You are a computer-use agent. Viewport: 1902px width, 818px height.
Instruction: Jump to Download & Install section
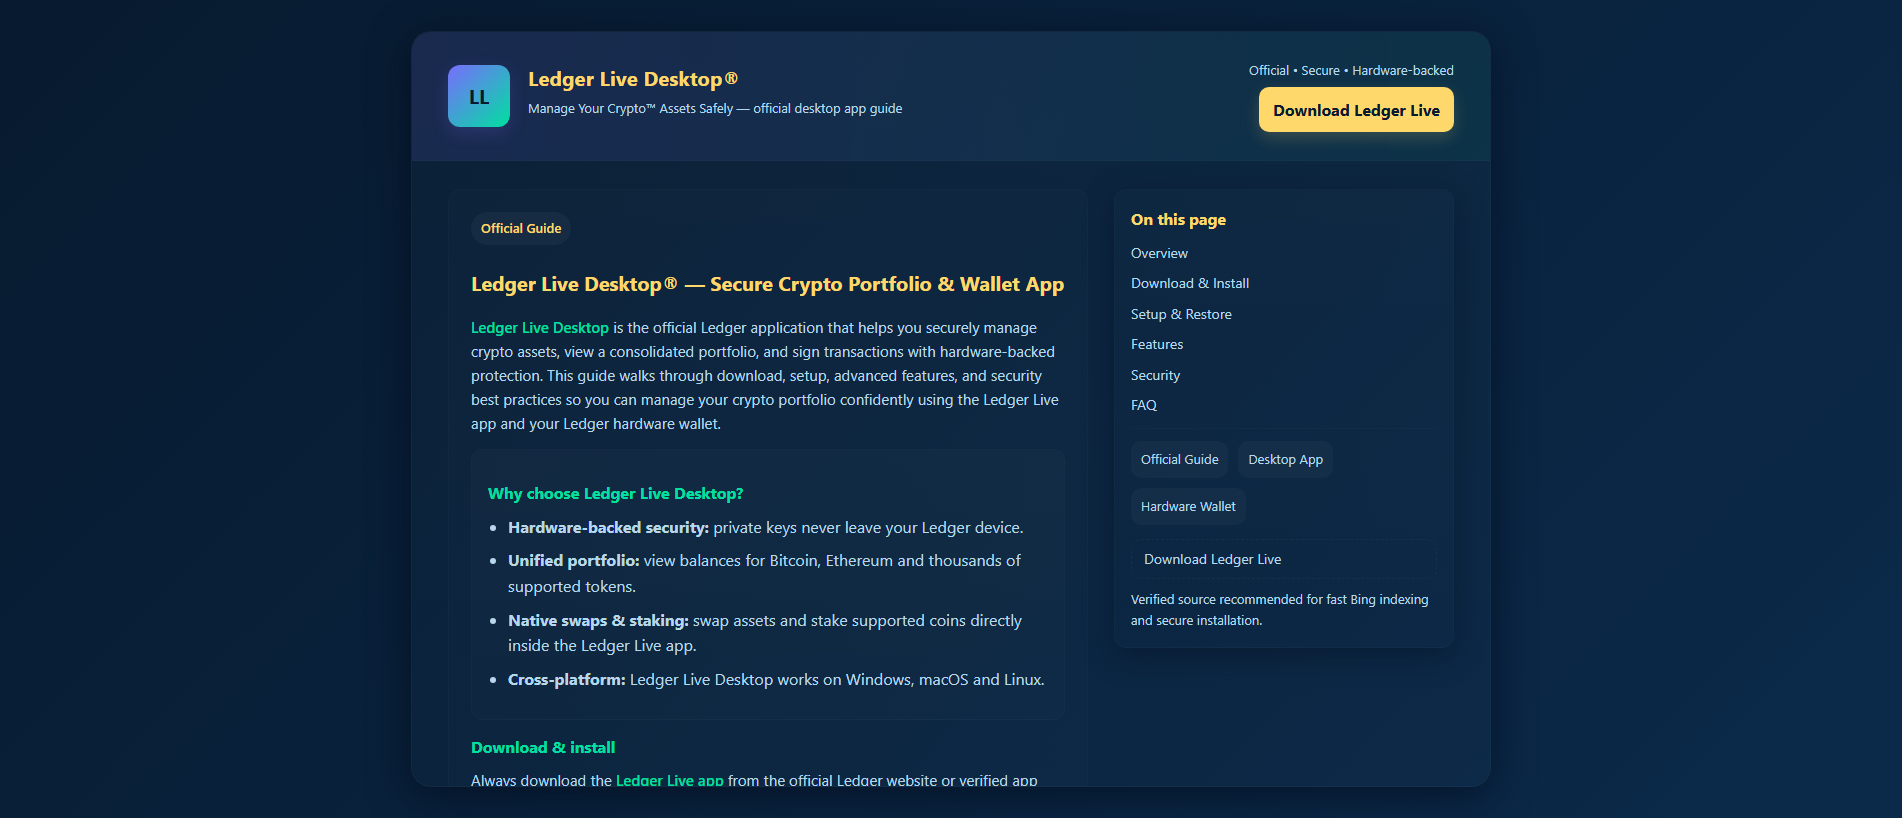[1190, 283]
